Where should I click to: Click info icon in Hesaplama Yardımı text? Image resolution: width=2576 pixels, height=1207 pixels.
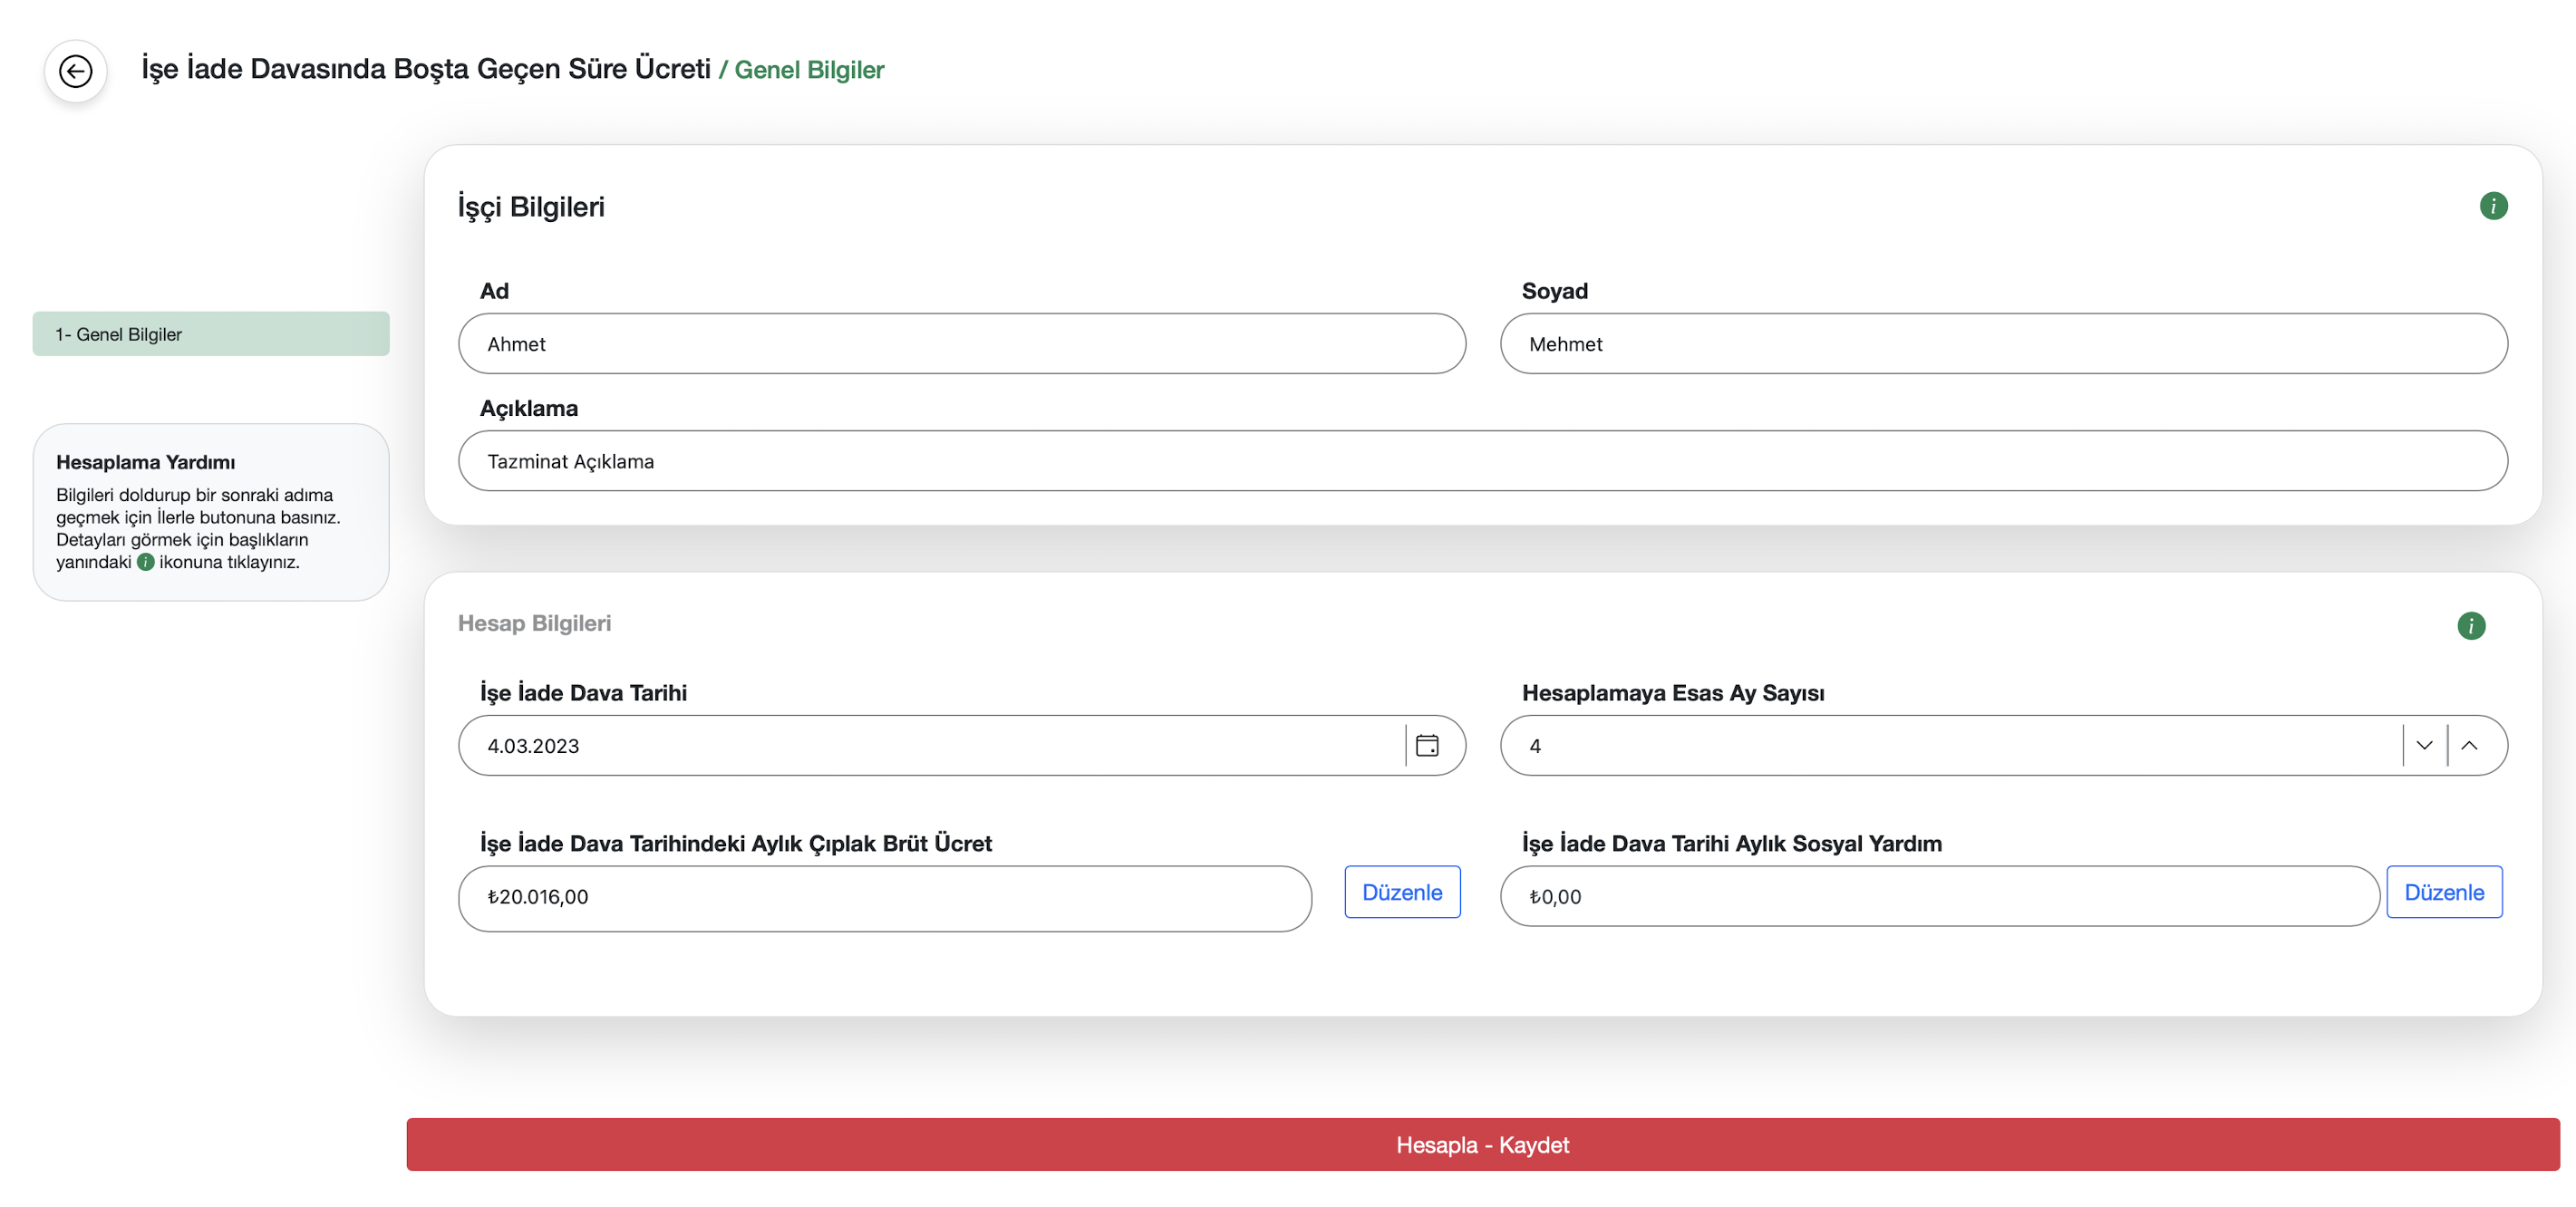tap(146, 562)
